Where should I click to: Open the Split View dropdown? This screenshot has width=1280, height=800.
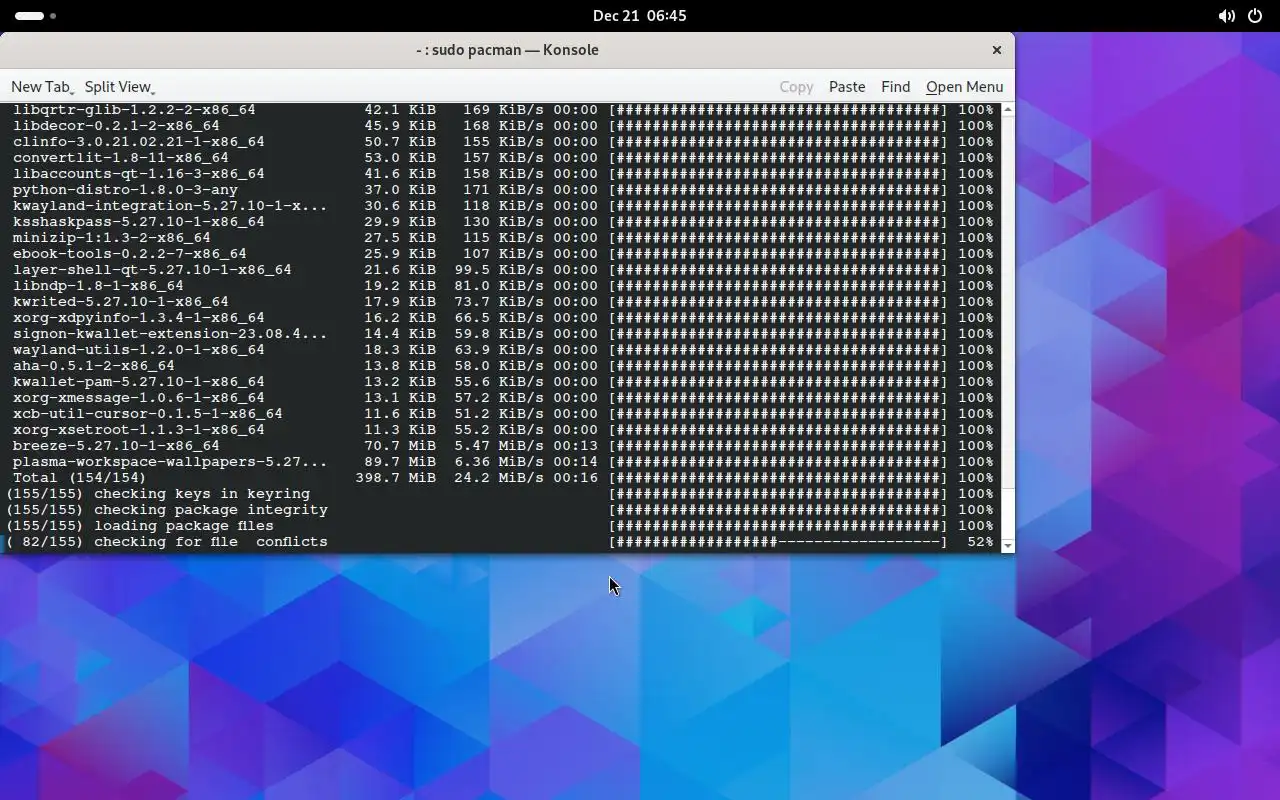pyautogui.click(x=119, y=87)
